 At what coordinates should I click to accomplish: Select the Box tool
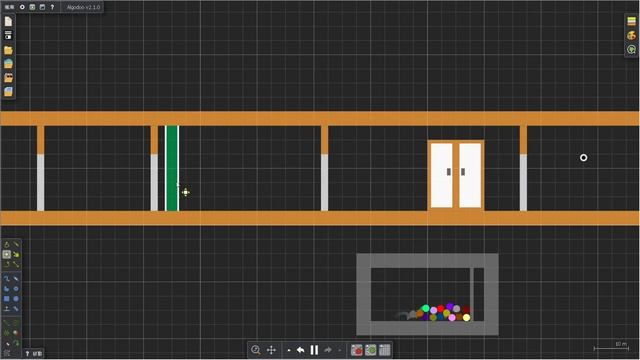(7, 299)
